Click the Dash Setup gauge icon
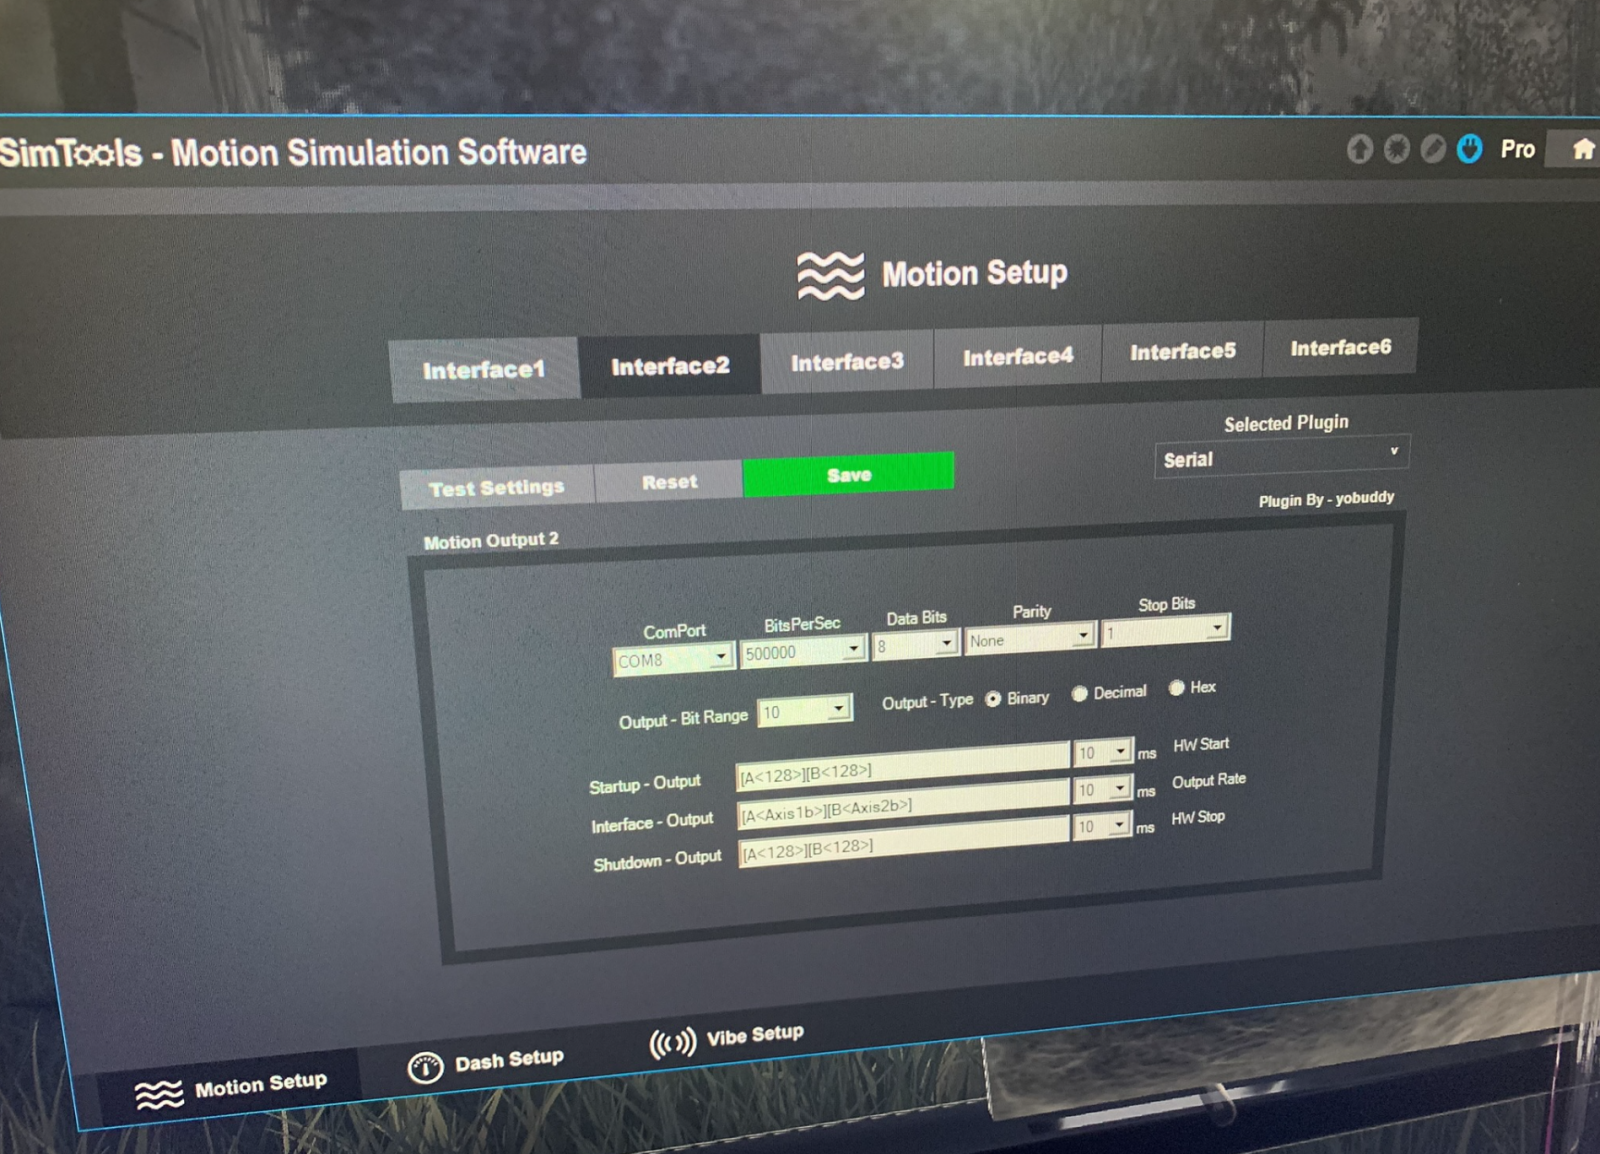Image resolution: width=1600 pixels, height=1154 pixels. click(425, 1068)
